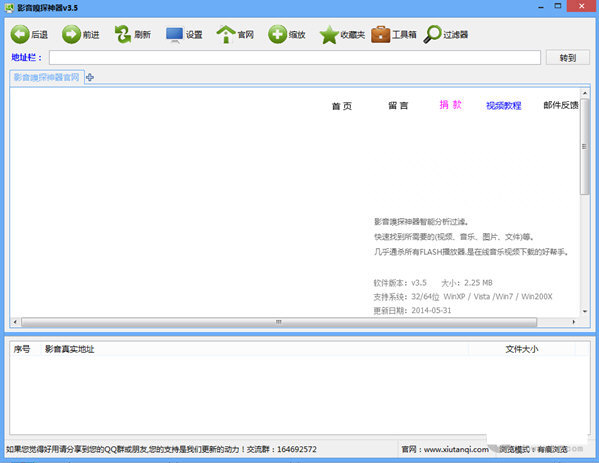Viewport: 599px width, 463px height.
Task: Click the green back arrow icon (后退)
Action: (x=20, y=34)
